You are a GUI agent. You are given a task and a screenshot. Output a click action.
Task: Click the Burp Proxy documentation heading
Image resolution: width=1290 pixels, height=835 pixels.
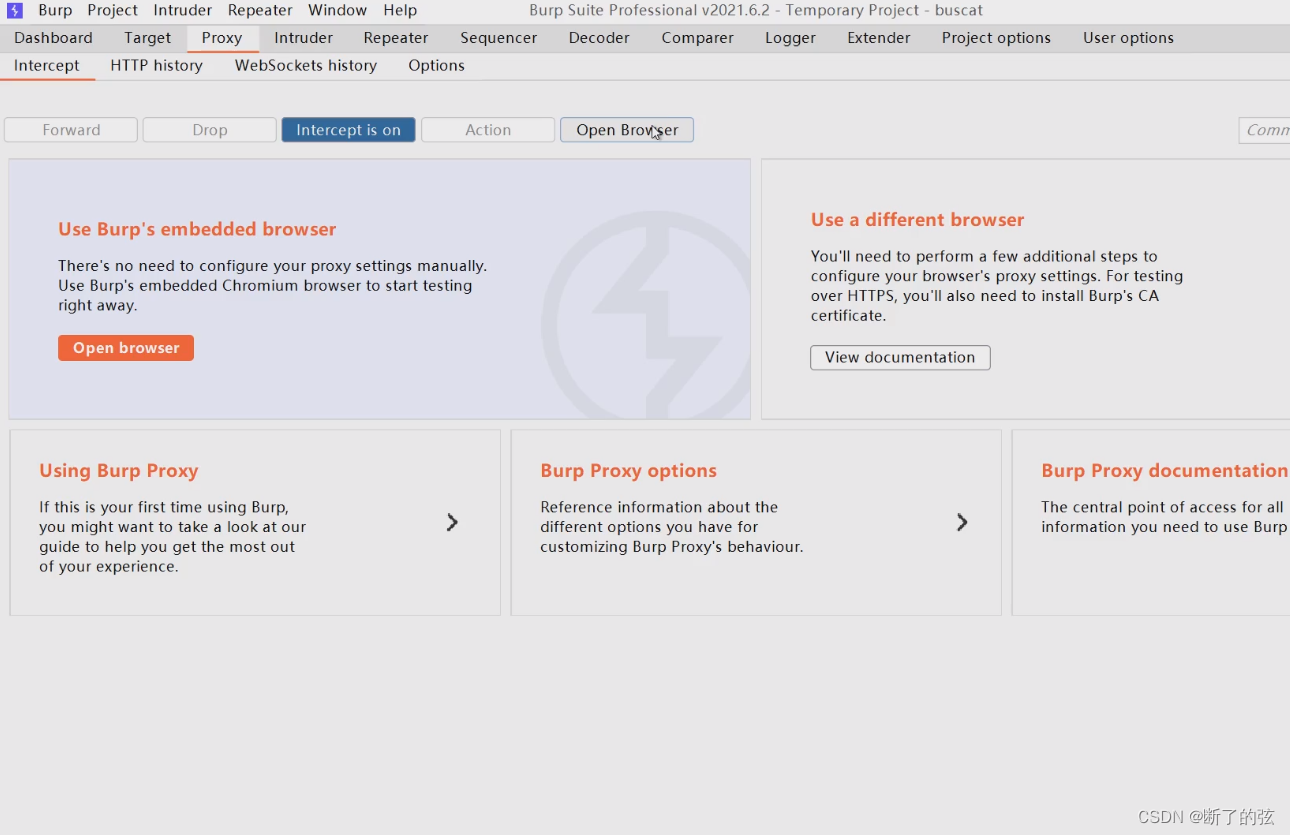(1164, 471)
